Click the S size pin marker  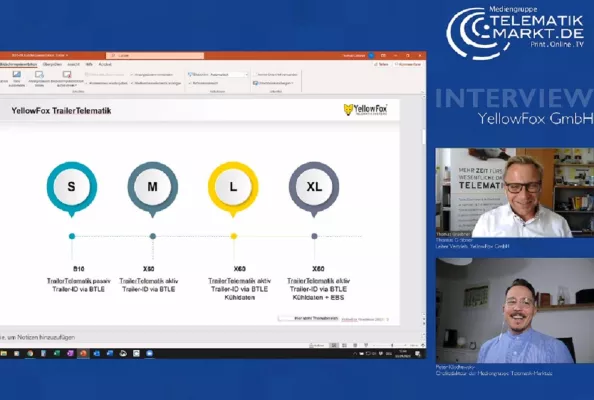coord(72,189)
